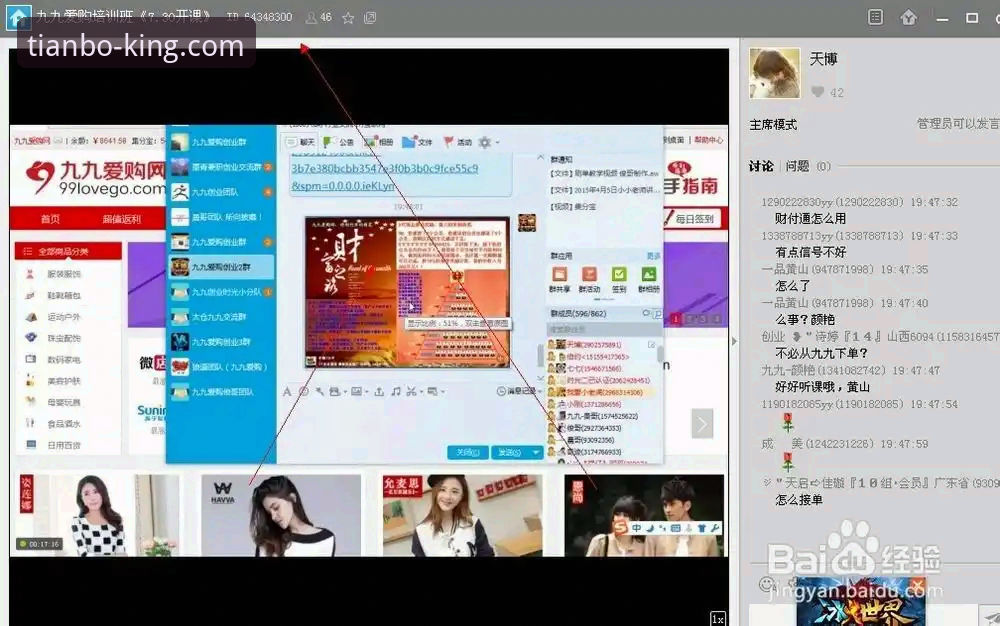
Task: Click the 九九爱购网 99lovego.com logo
Action: tap(96, 178)
